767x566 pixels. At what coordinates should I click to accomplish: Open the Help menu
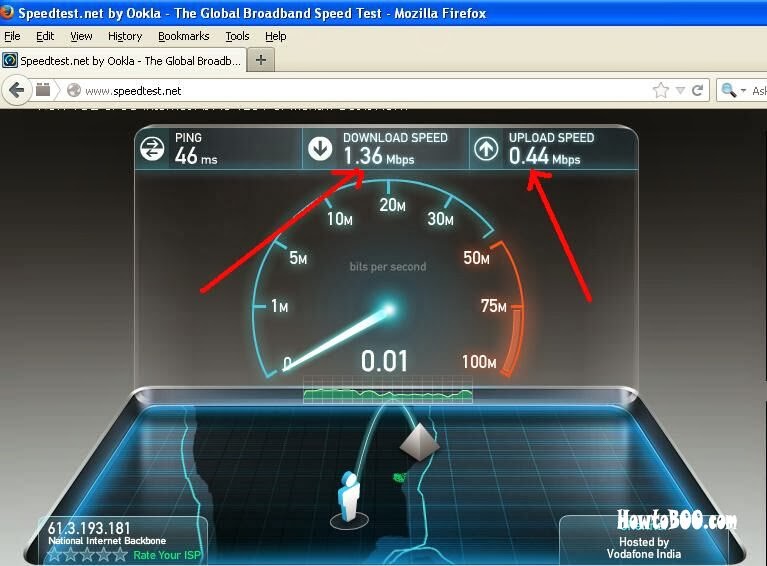(x=276, y=36)
